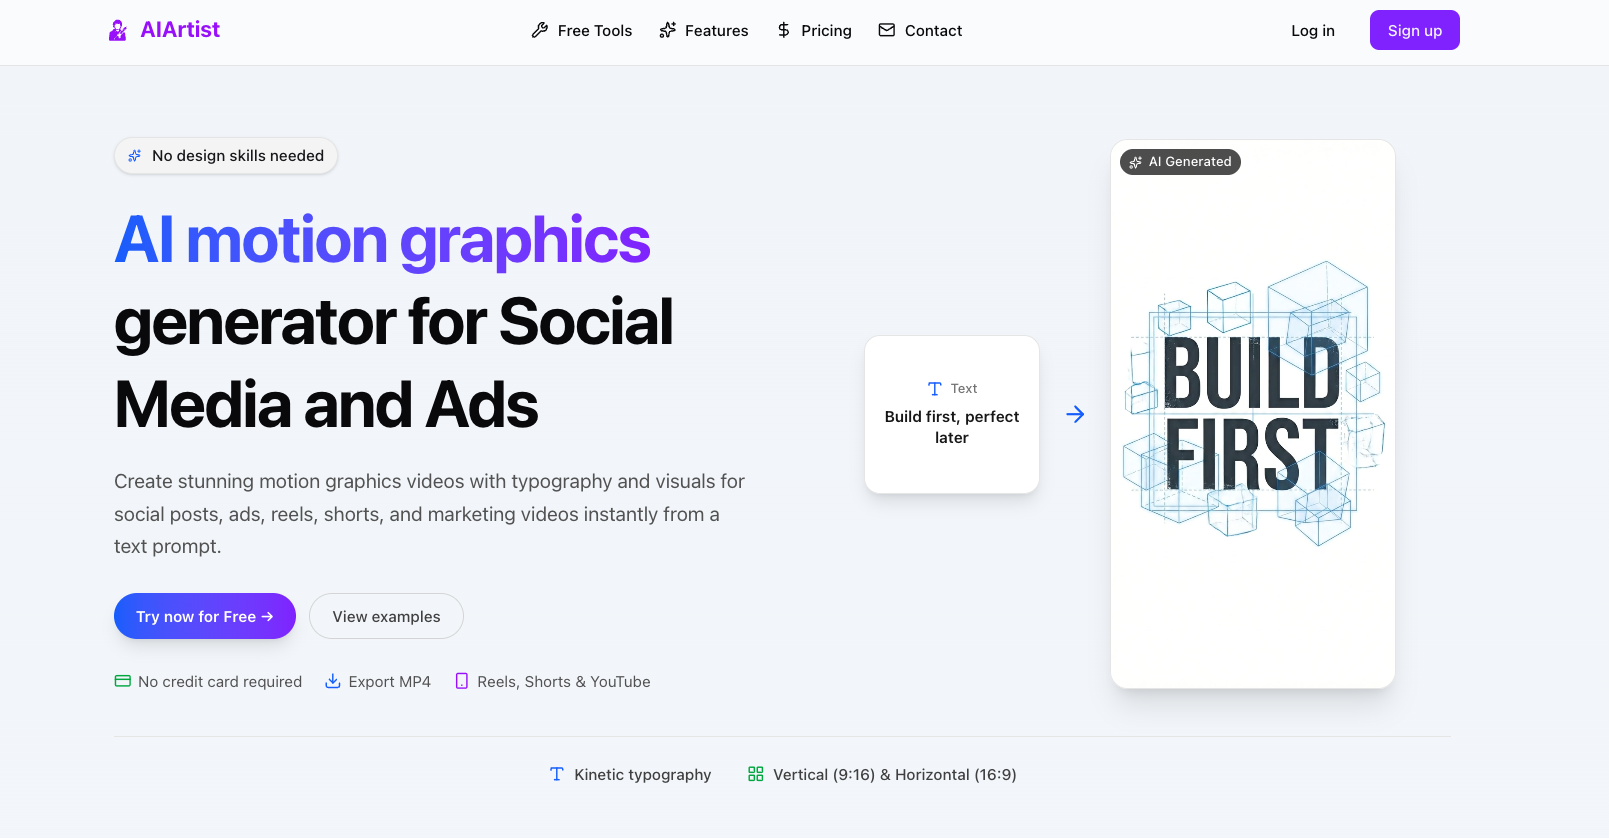Image resolution: width=1609 pixels, height=838 pixels.
Task: Open the AIArtist brand name link
Action: click(180, 30)
